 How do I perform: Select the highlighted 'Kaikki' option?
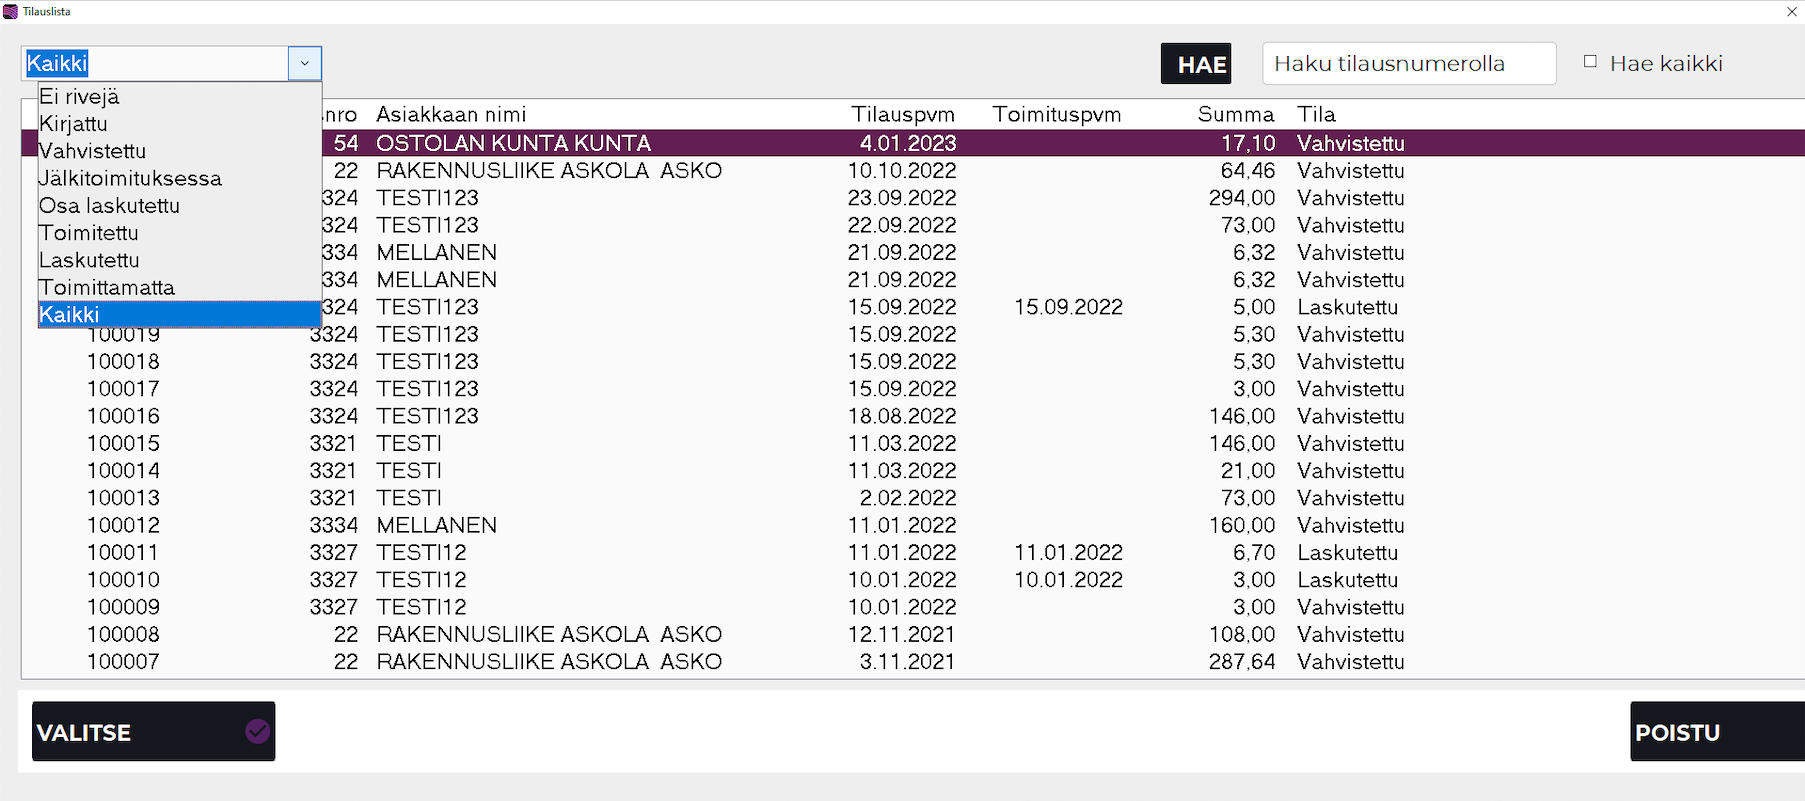[70, 315]
